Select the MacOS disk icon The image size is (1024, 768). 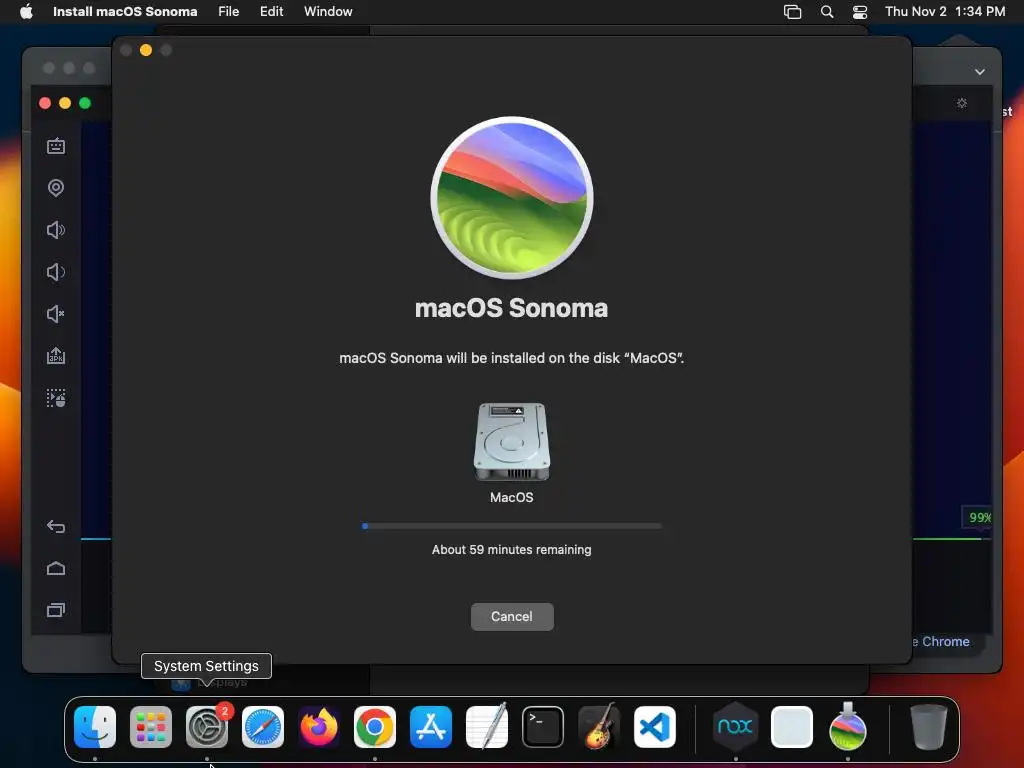pos(512,442)
